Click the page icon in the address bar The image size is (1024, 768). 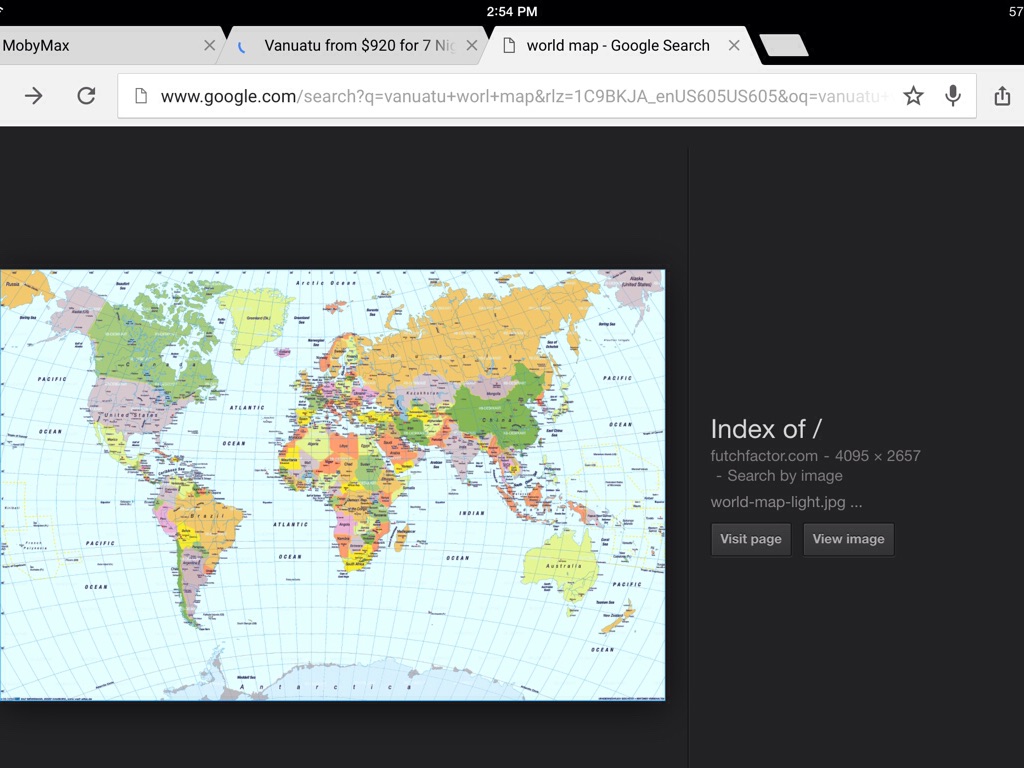tap(141, 96)
